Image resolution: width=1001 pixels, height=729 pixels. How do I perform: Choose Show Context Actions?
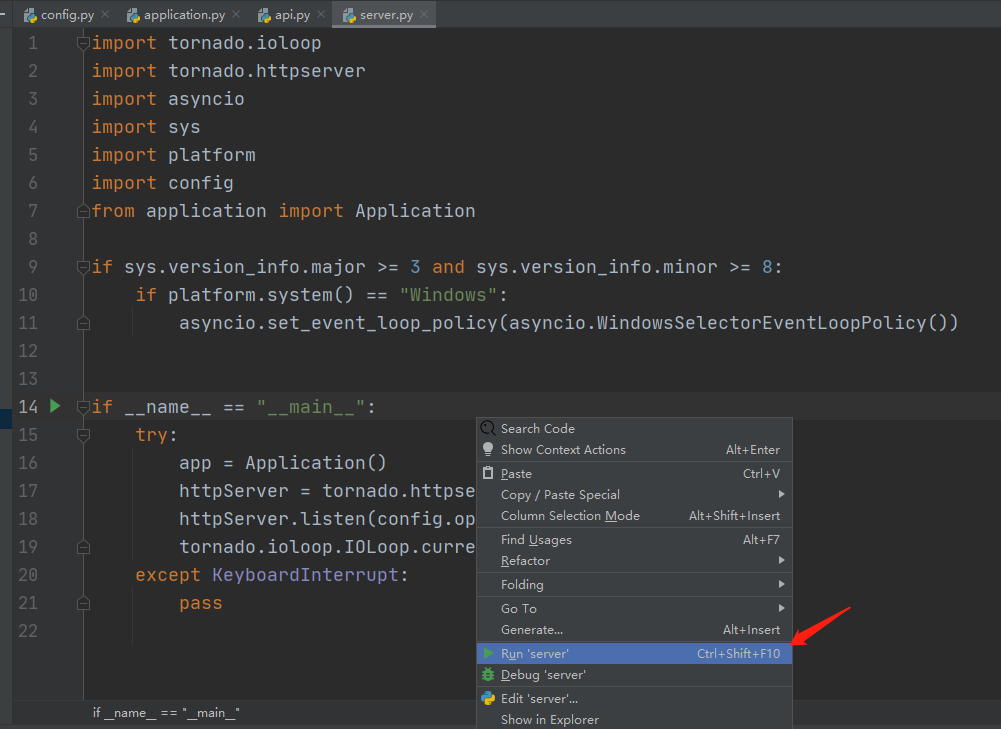click(634, 449)
